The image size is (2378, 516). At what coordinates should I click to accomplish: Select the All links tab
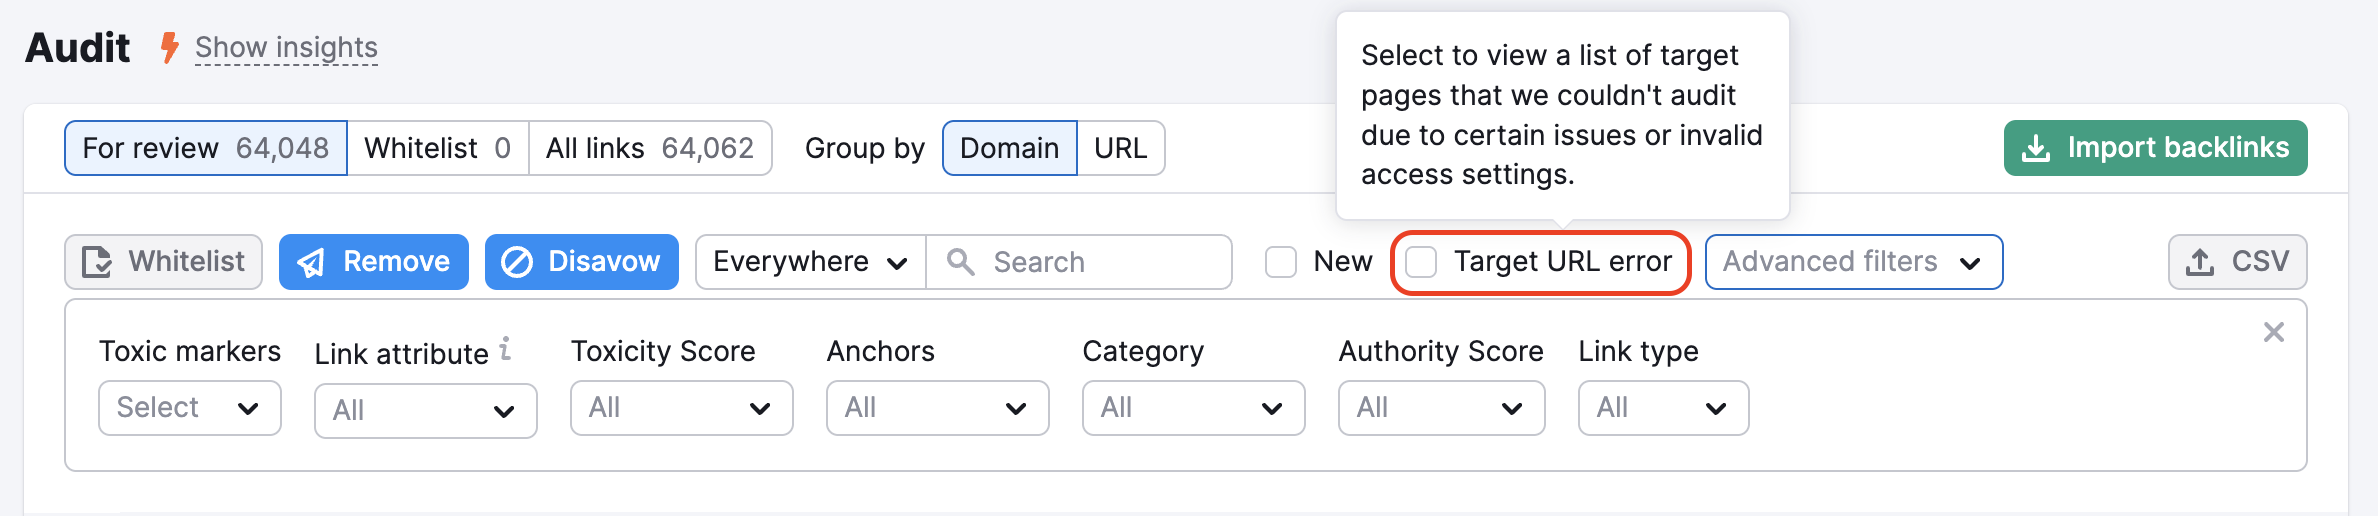tap(649, 148)
